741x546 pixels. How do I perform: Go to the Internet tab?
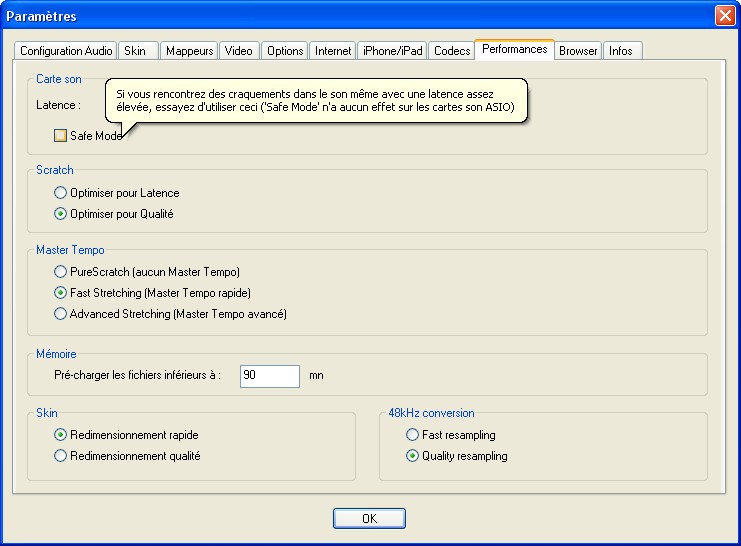click(333, 51)
